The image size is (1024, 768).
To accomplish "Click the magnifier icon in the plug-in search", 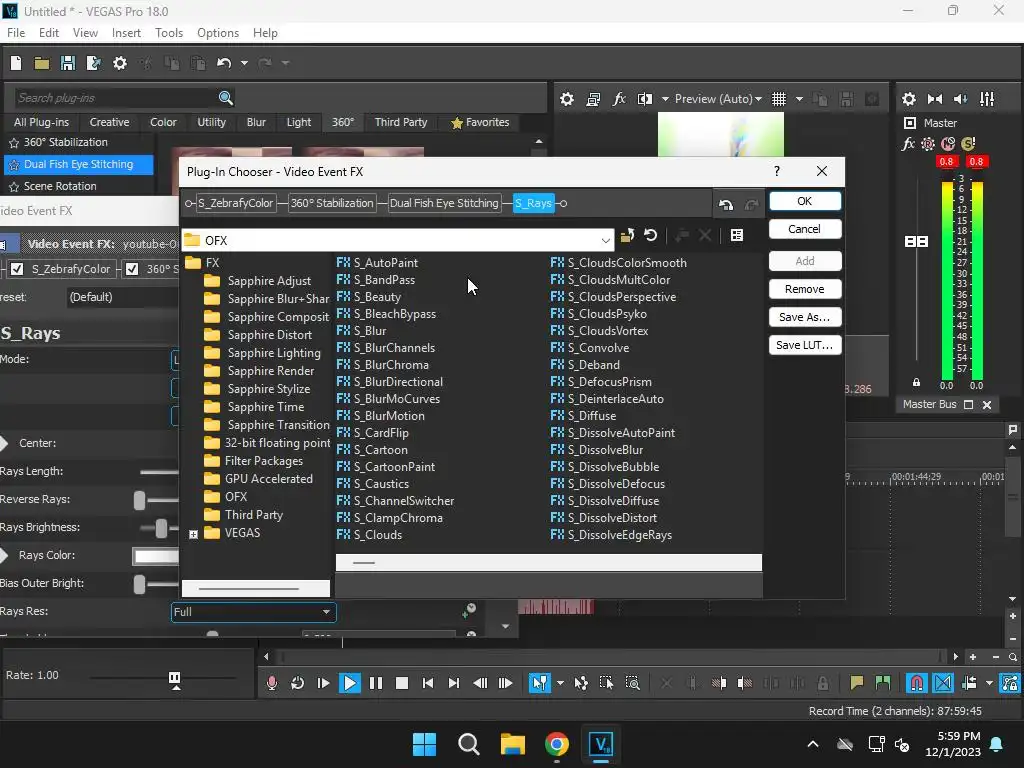I will [x=226, y=98].
